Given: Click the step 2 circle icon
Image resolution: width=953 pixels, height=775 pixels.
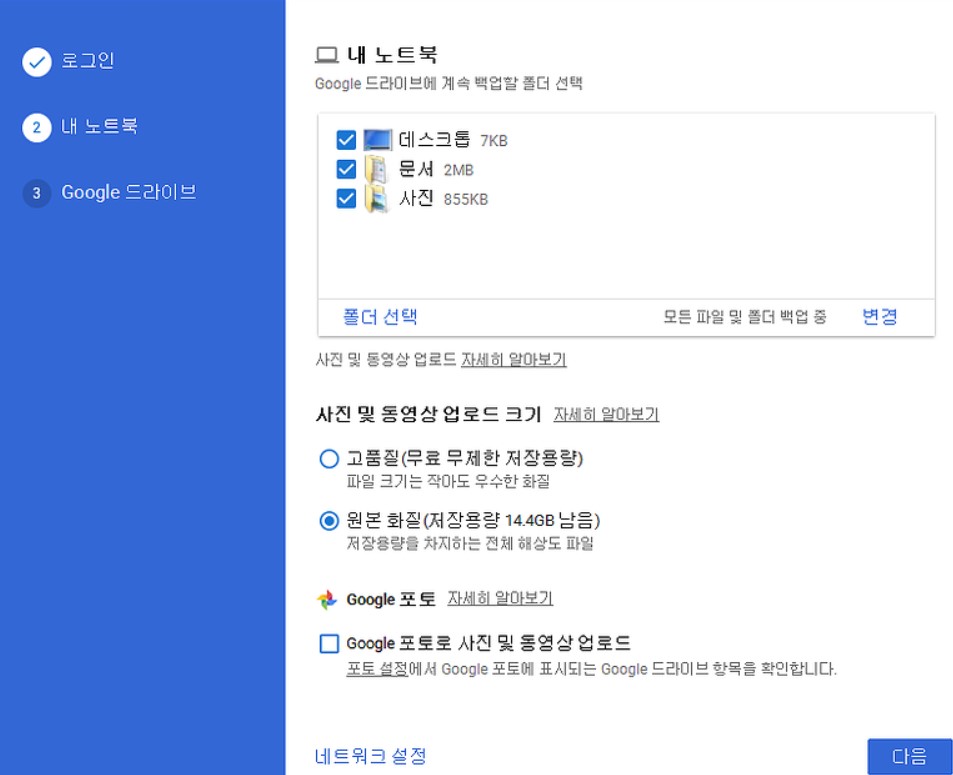Looking at the screenshot, I should (37, 127).
